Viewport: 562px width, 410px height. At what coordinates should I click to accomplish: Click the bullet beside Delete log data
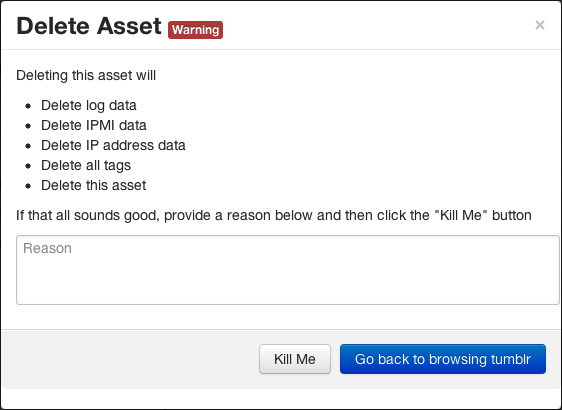click(28, 106)
